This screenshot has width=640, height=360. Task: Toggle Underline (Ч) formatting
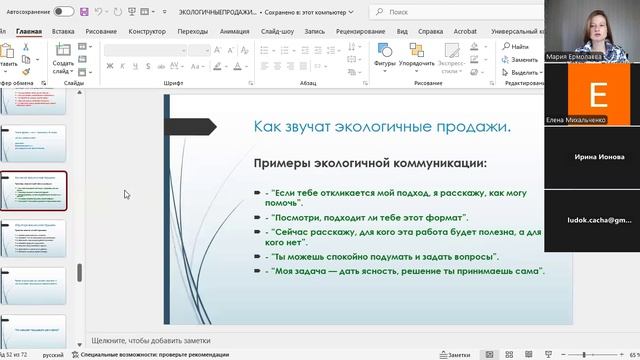coord(135,66)
